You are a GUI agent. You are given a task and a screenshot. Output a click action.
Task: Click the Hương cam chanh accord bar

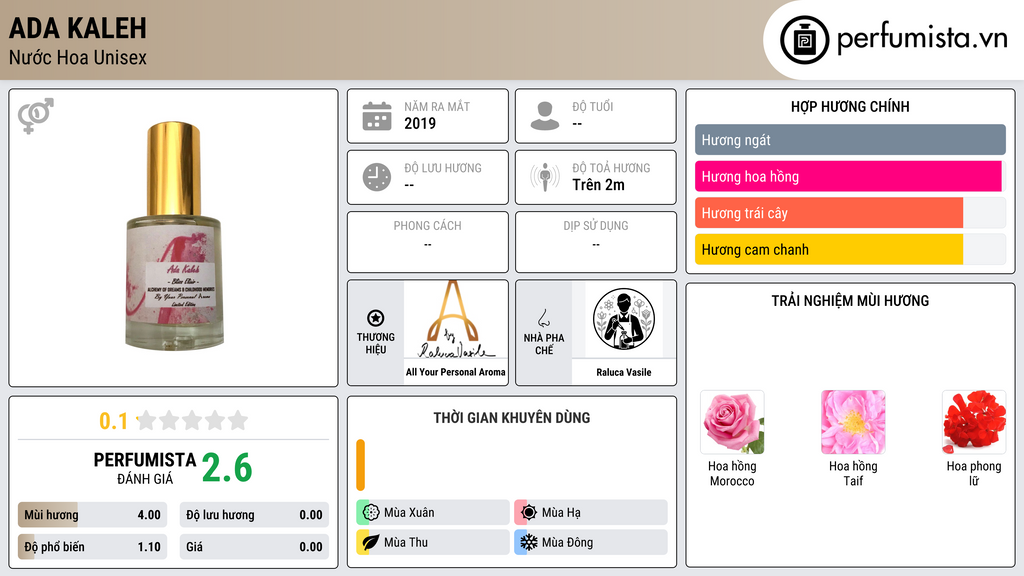click(850, 249)
